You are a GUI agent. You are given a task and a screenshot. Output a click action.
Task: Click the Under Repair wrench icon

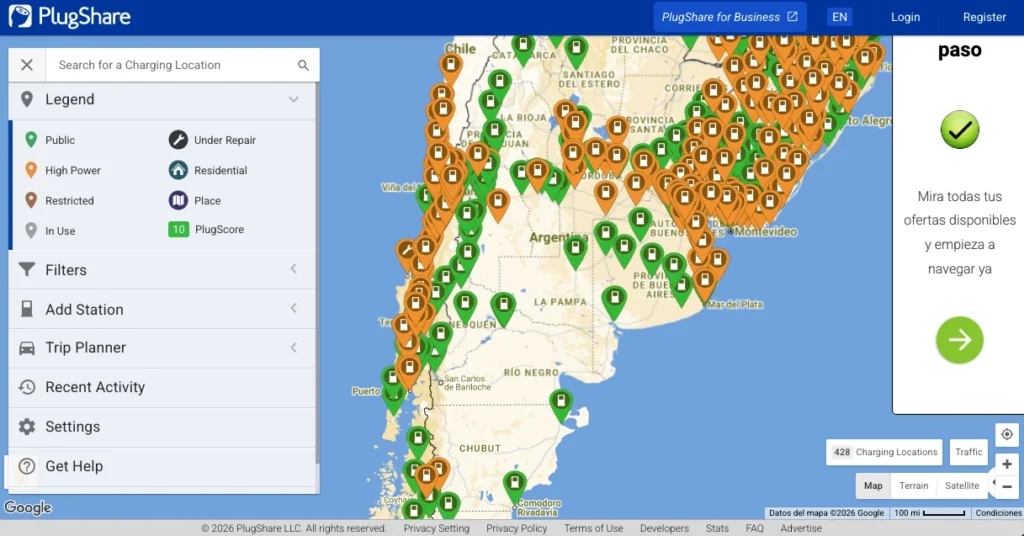(178, 140)
